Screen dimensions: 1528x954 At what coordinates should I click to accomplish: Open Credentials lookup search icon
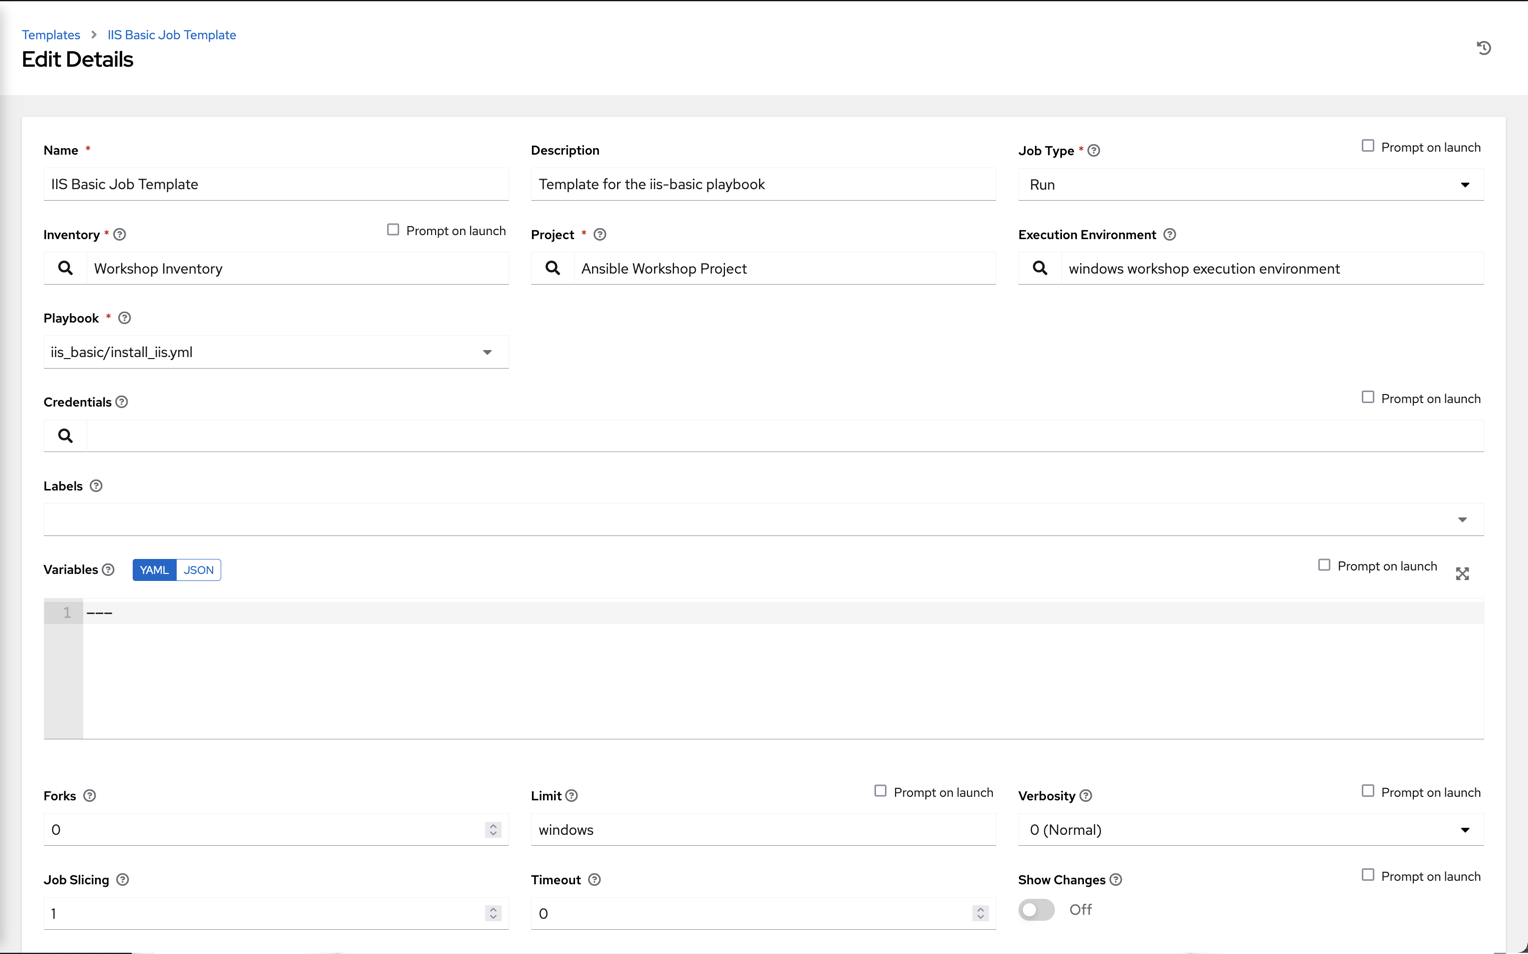click(65, 436)
